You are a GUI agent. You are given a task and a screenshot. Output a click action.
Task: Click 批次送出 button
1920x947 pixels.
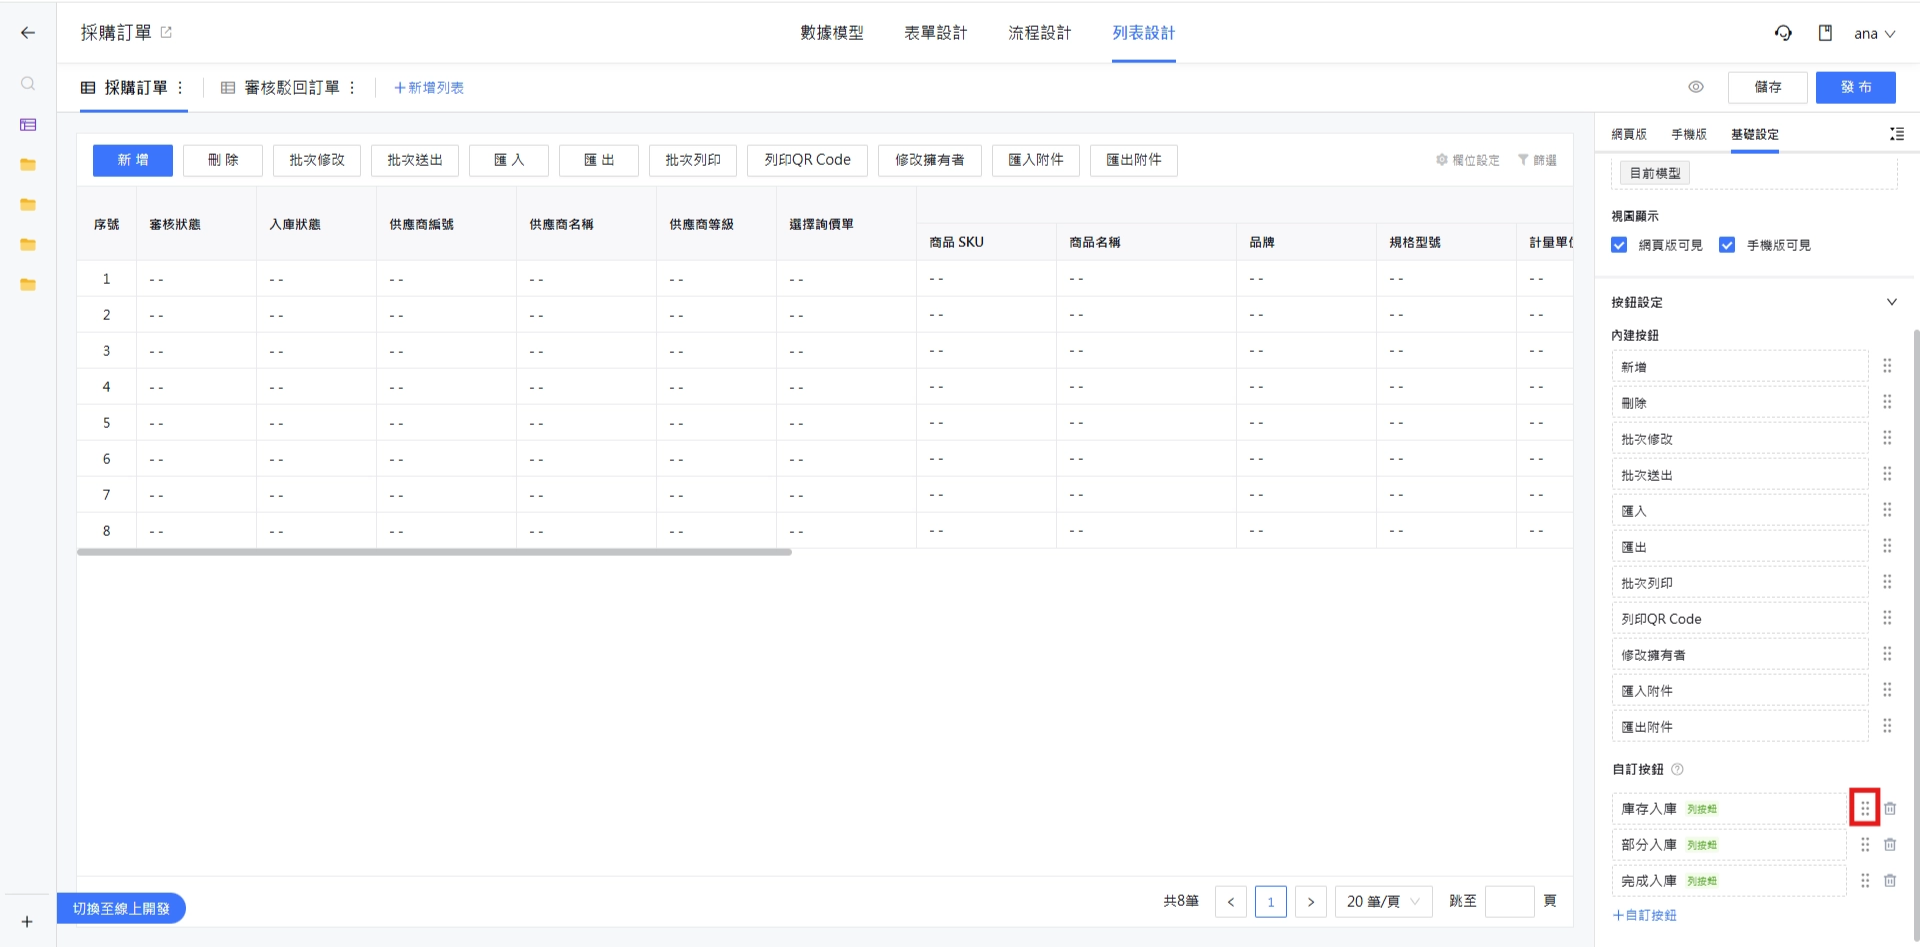[415, 160]
